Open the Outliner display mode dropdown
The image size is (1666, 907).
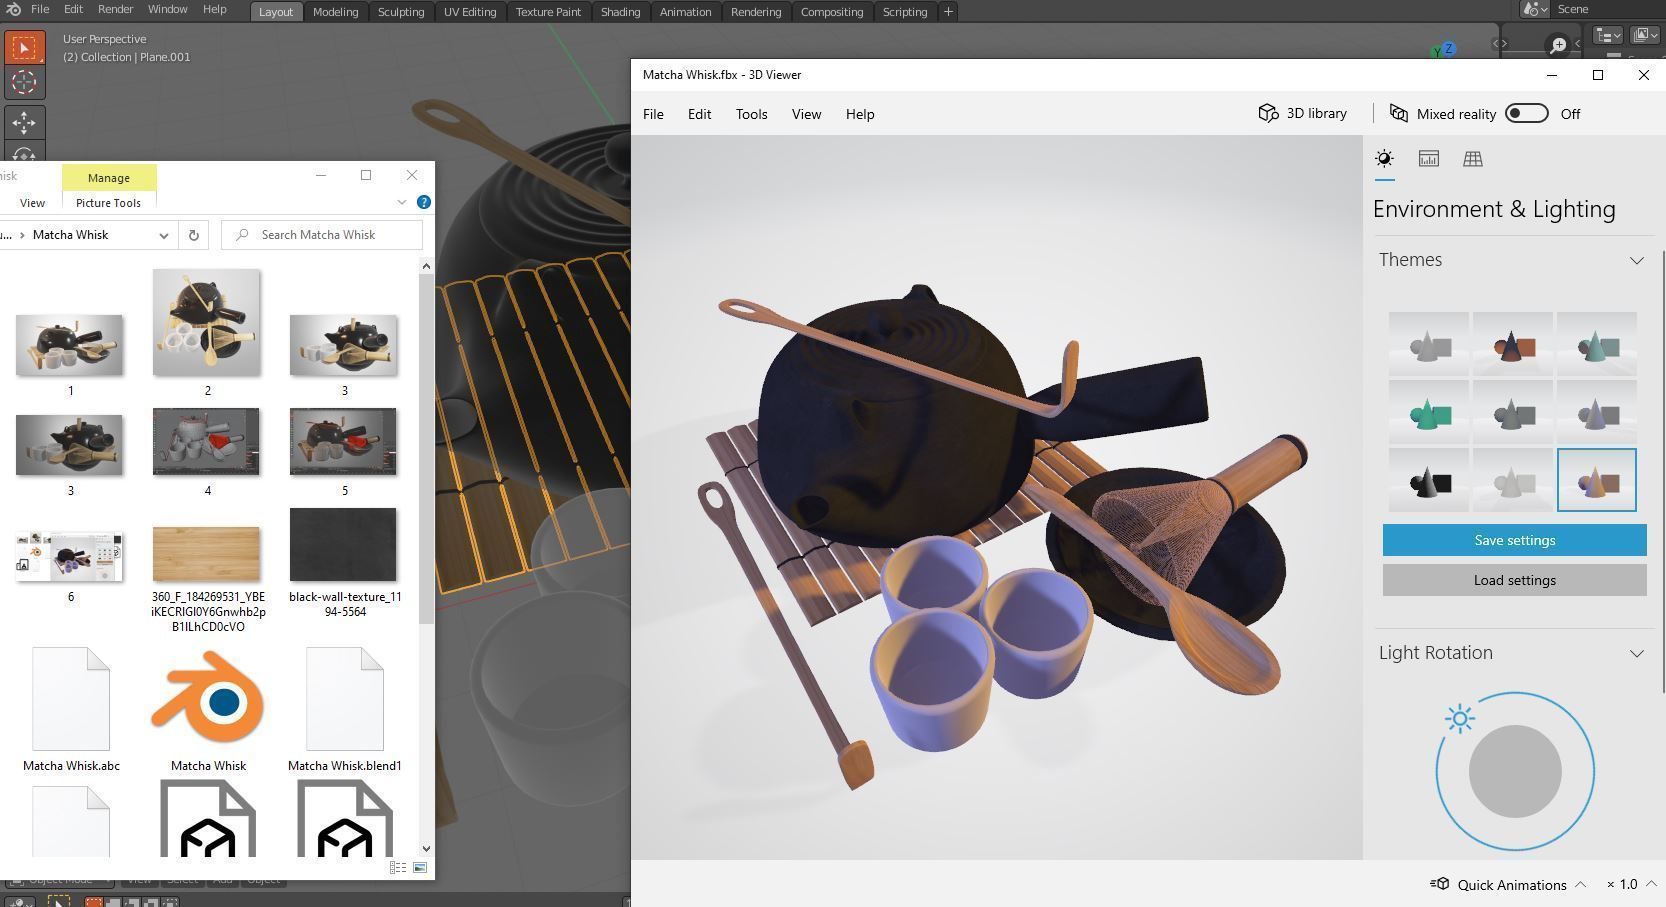1645,36
